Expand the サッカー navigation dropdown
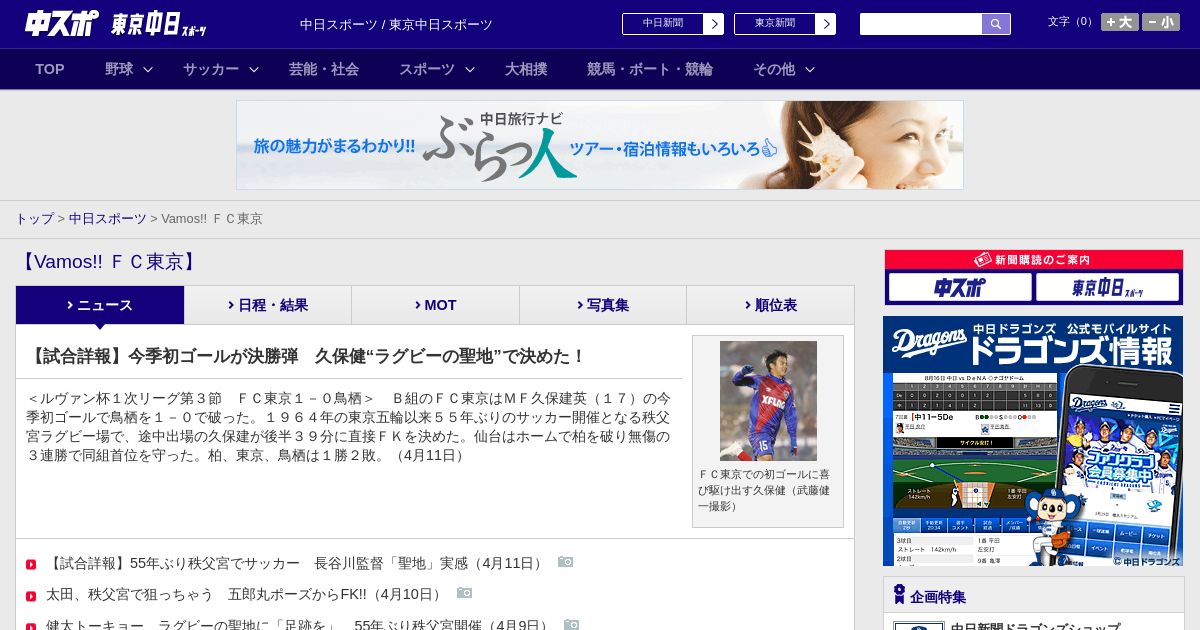Viewport: 1200px width, 630px height. point(221,69)
